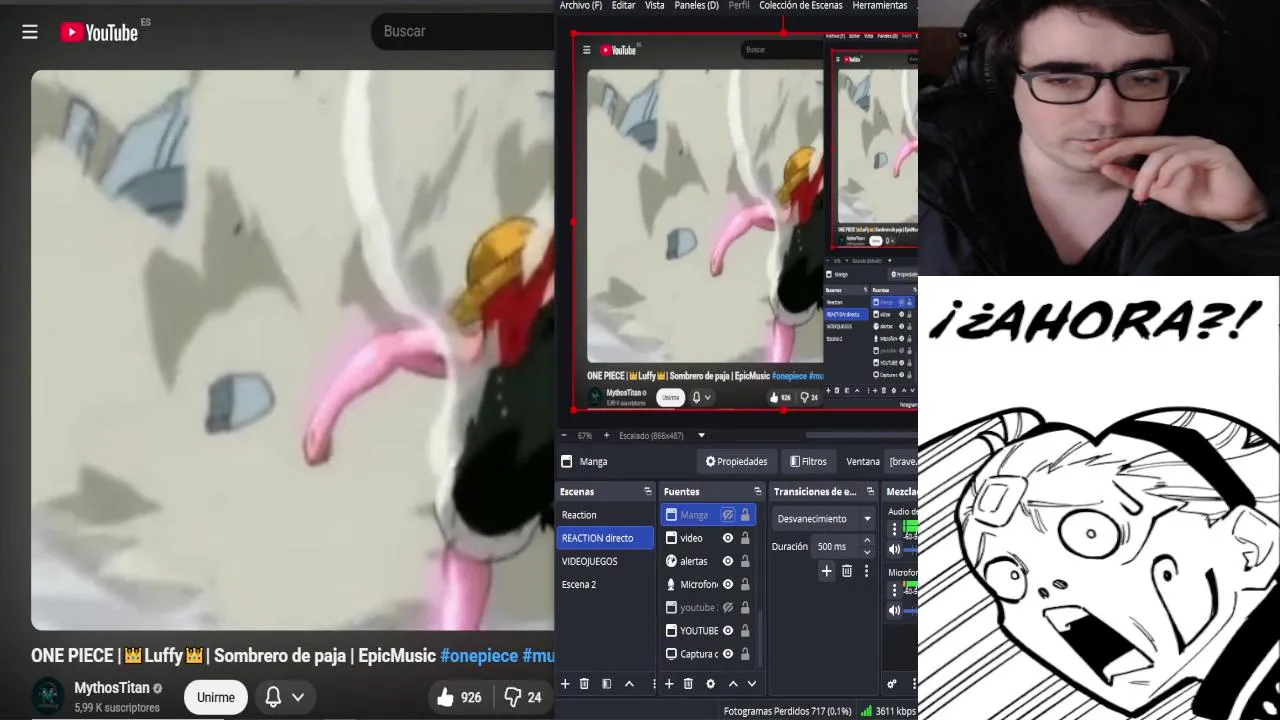Dislike the video with 24 dislikes
Image resolution: width=1280 pixels, height=720 pixels.
coord(522,697)
